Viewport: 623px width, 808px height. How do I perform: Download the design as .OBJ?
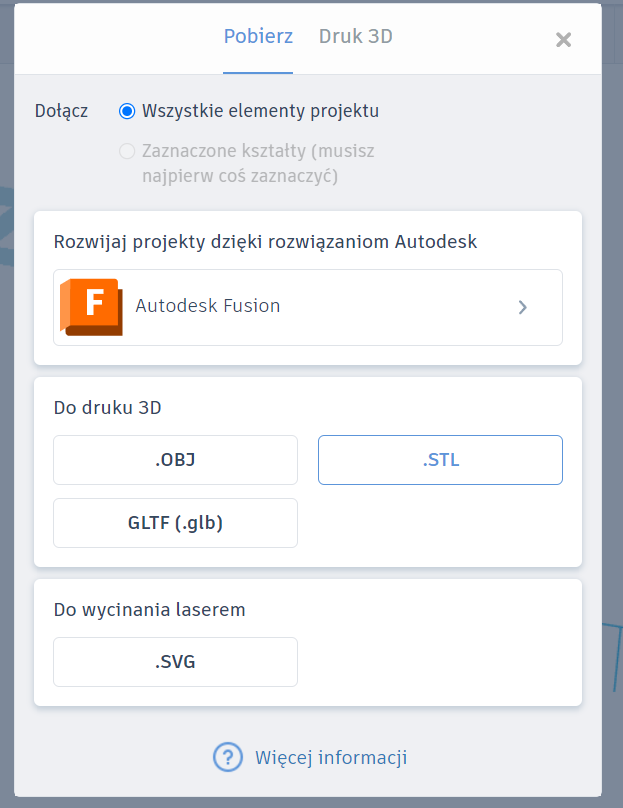[x=175, y=460]
